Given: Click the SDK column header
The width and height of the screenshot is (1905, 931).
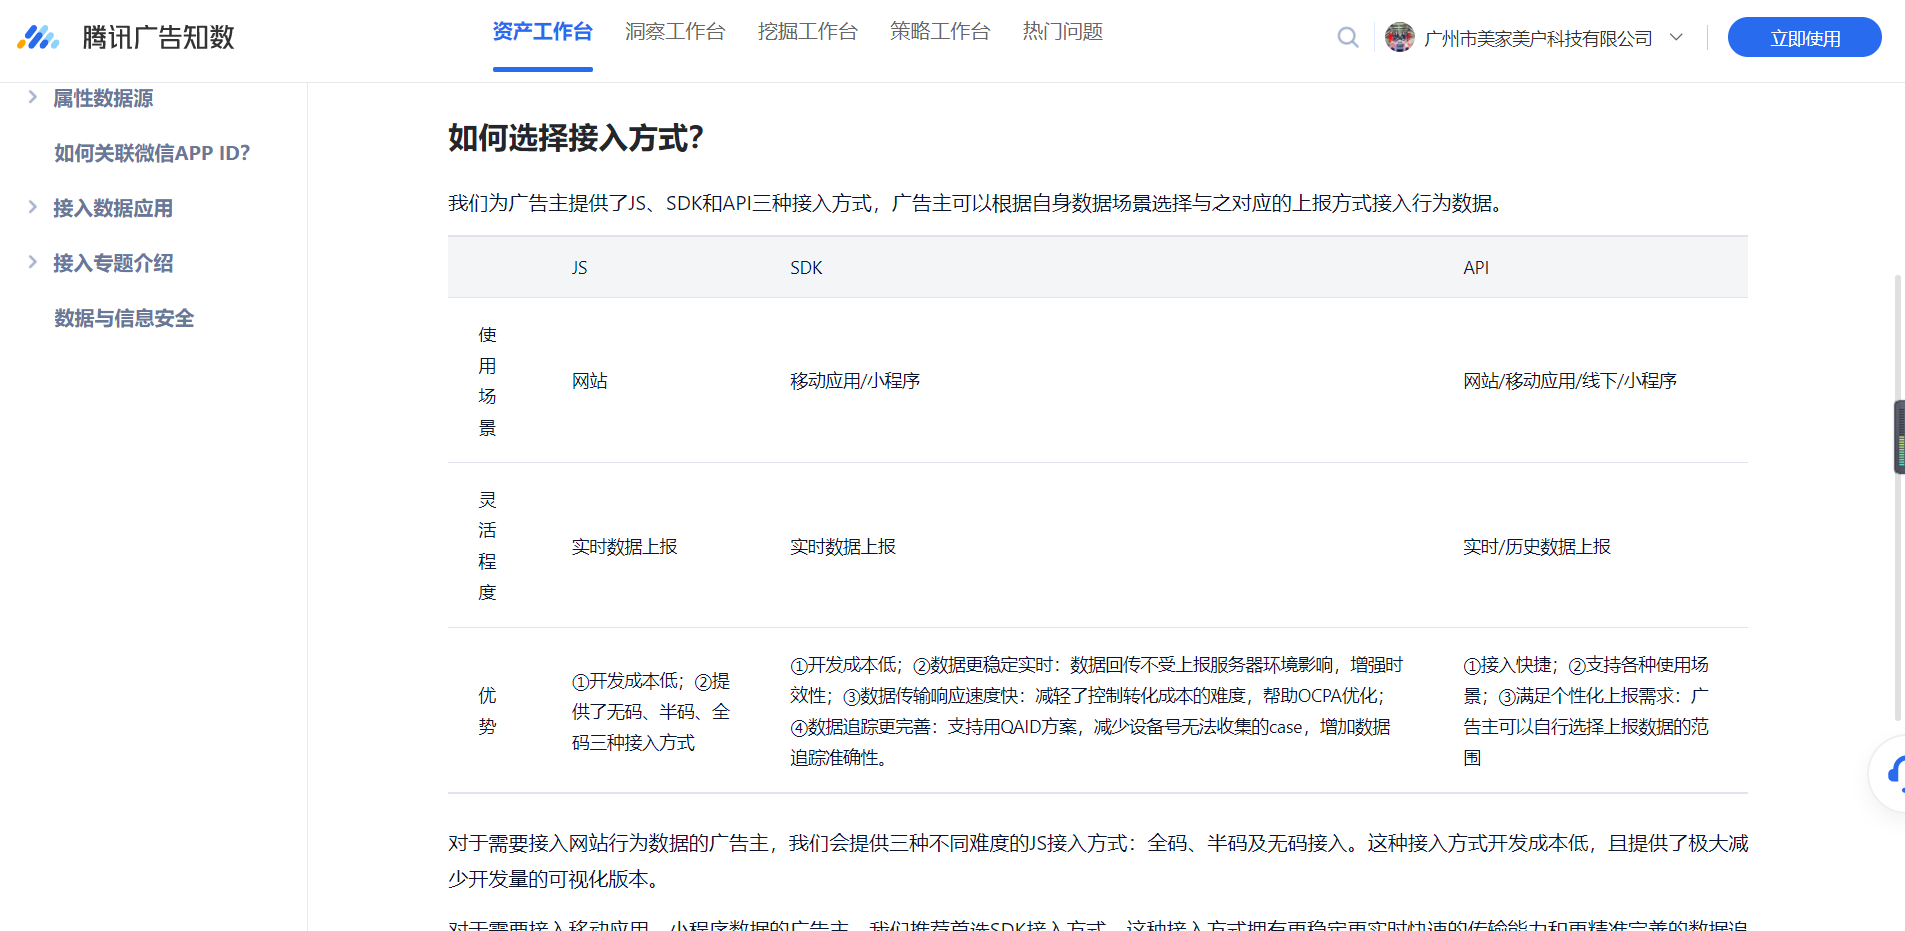Looking at the screenshot, I should [806, 268].
